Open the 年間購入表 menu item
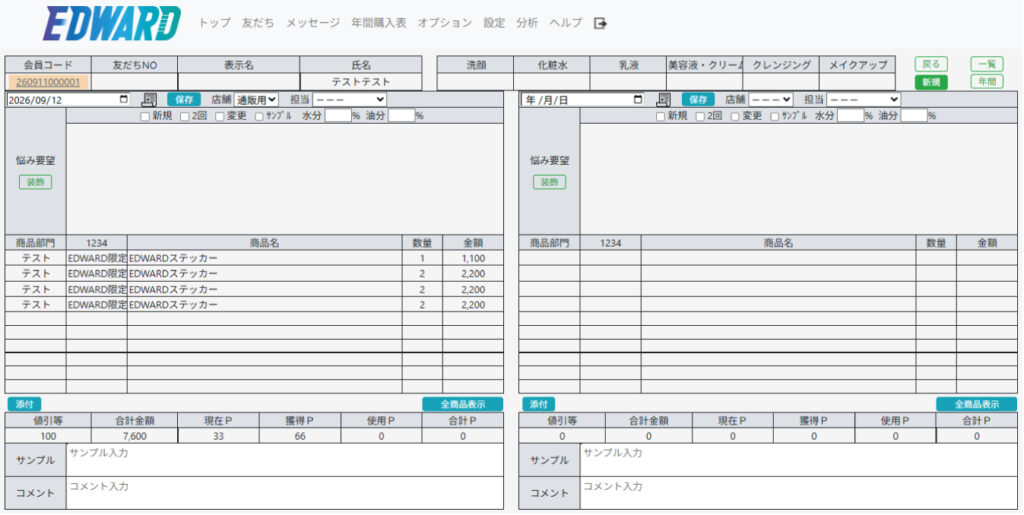 click(x=379, y=23)
